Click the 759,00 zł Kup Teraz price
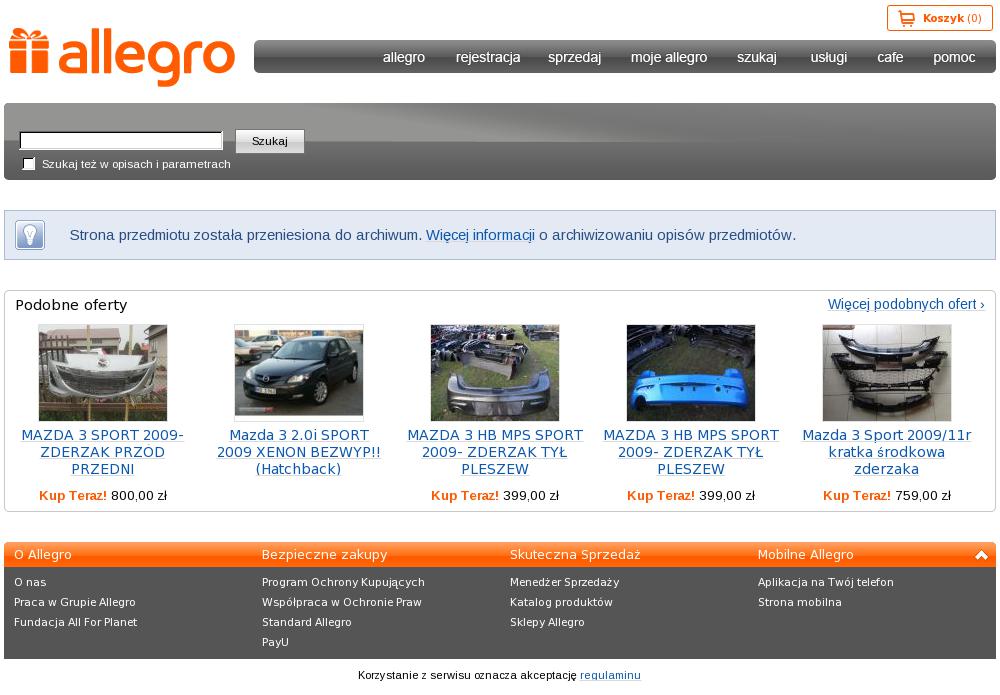1000x695 pixels. tap(886, 495)
